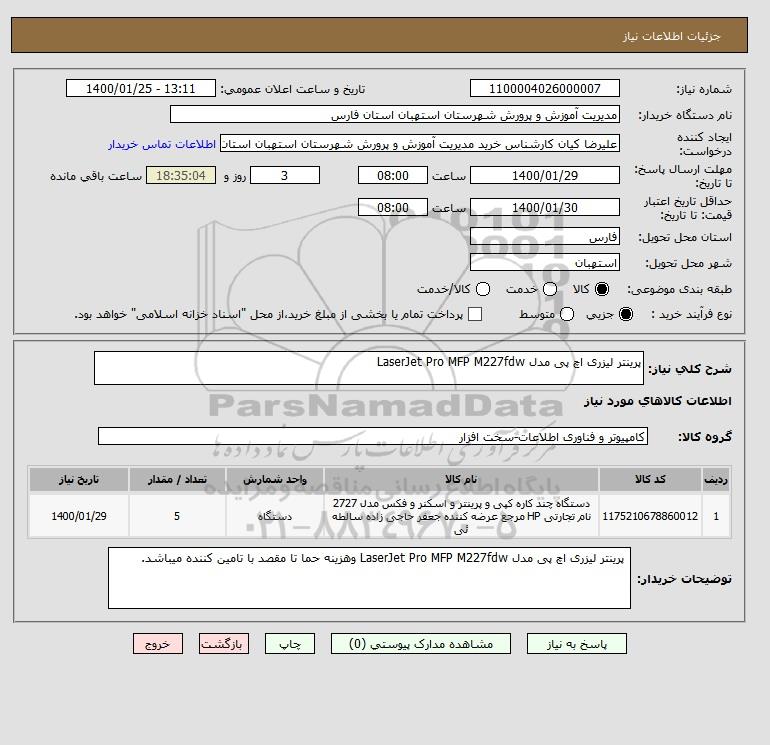Click announcement date field 1400/01/25 - 13:11
The image size is (770, 745).
point(141,88)
